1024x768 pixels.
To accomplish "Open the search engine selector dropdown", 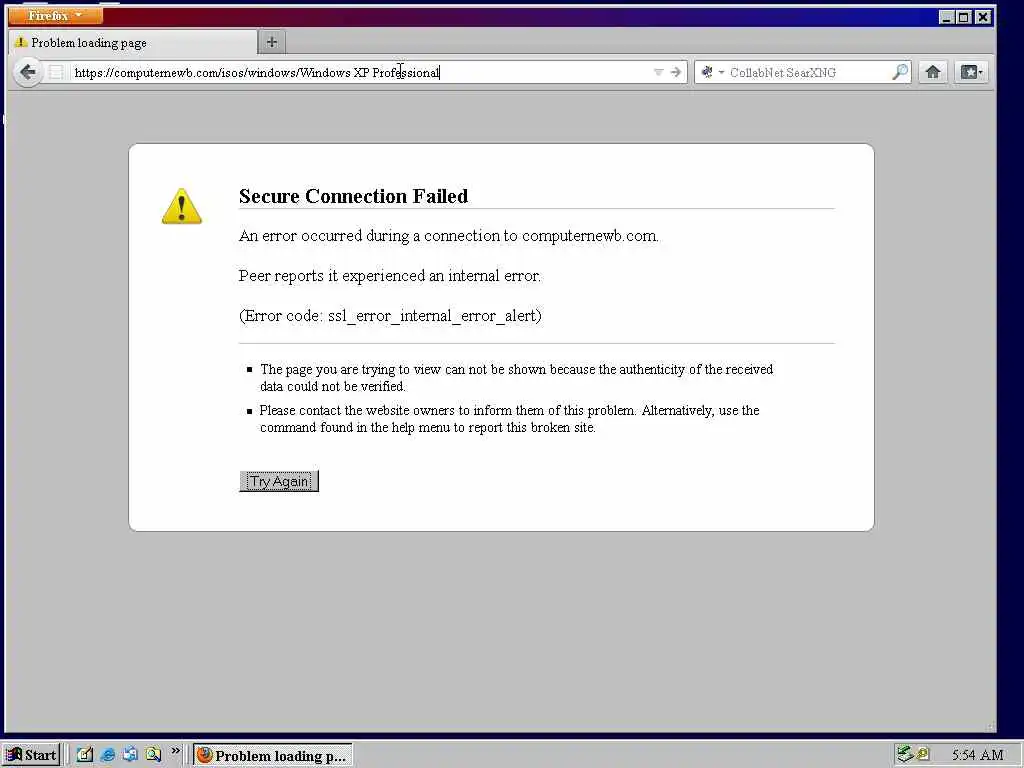I will click(x=712, y=72).
